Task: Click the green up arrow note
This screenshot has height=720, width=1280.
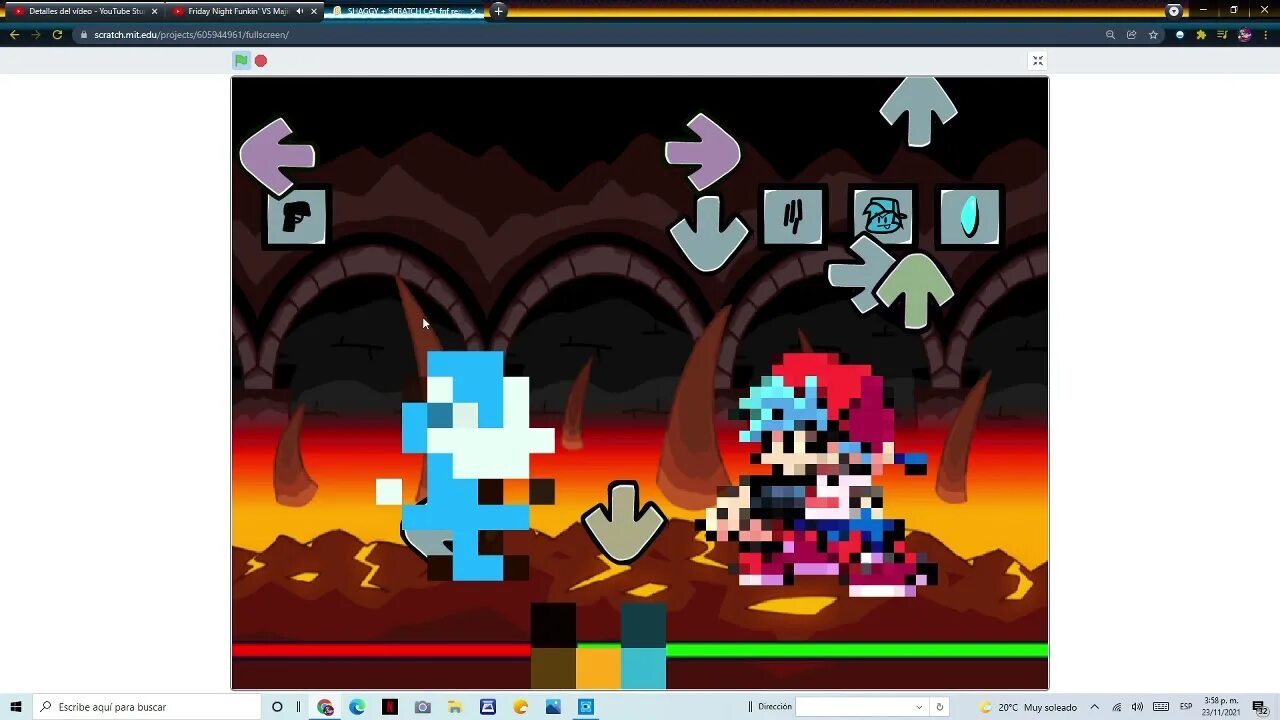Action: [x=914, y=291]
